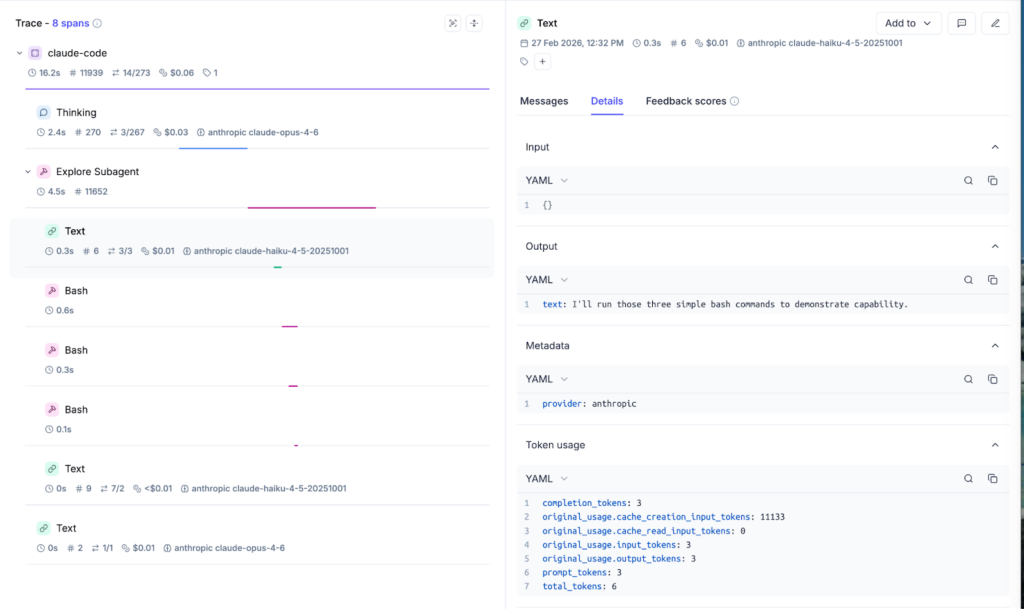The width and height of the screenshot is (1024, 609).
Task: Copy the Token usage YAML content
Action: tap(992, 479)
